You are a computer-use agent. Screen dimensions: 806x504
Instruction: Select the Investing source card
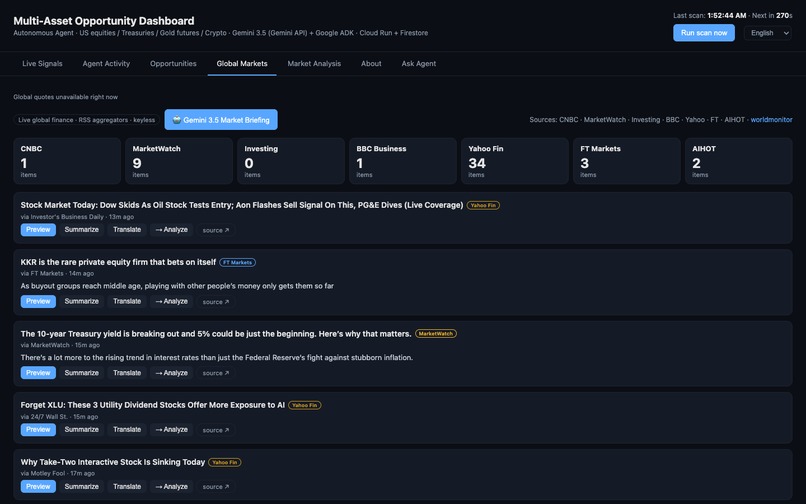click(291, 161)
